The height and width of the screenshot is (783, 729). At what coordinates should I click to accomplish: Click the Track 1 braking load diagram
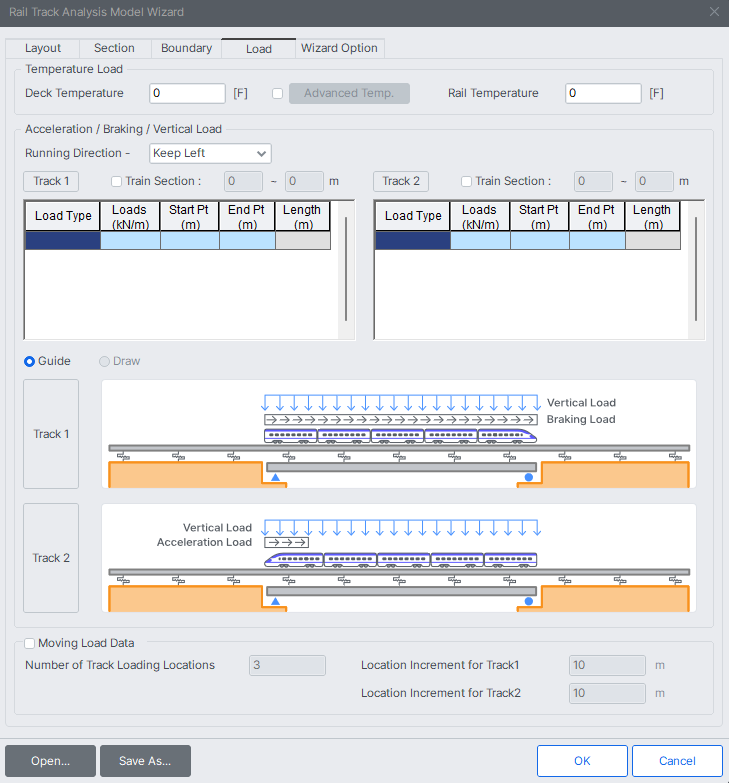(398, 434)
